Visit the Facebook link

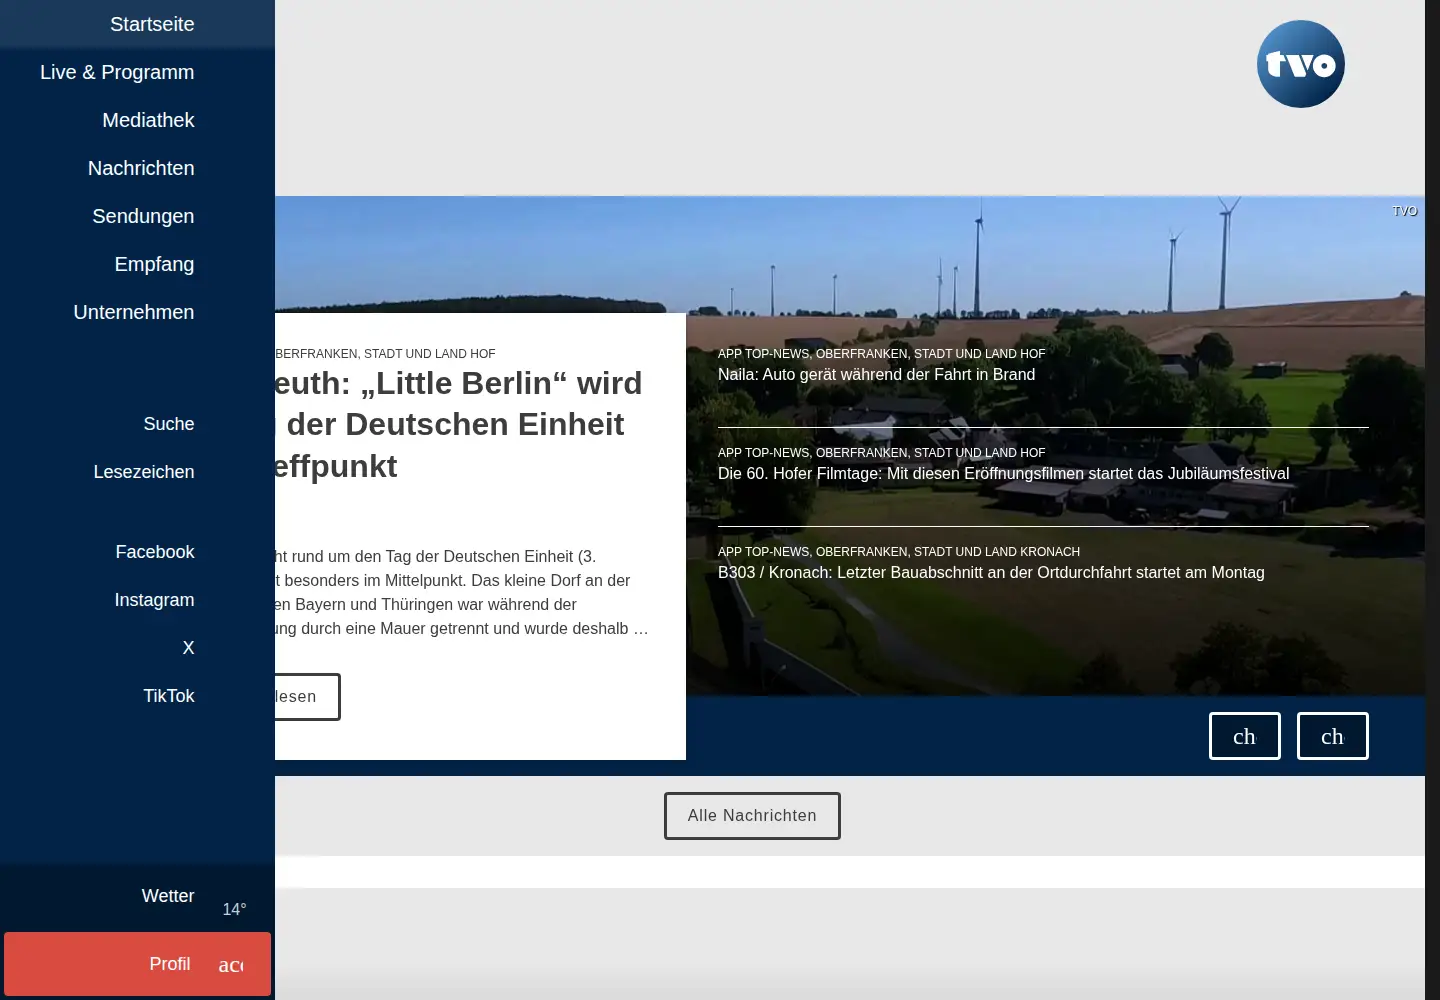click(x=137, y=552)
